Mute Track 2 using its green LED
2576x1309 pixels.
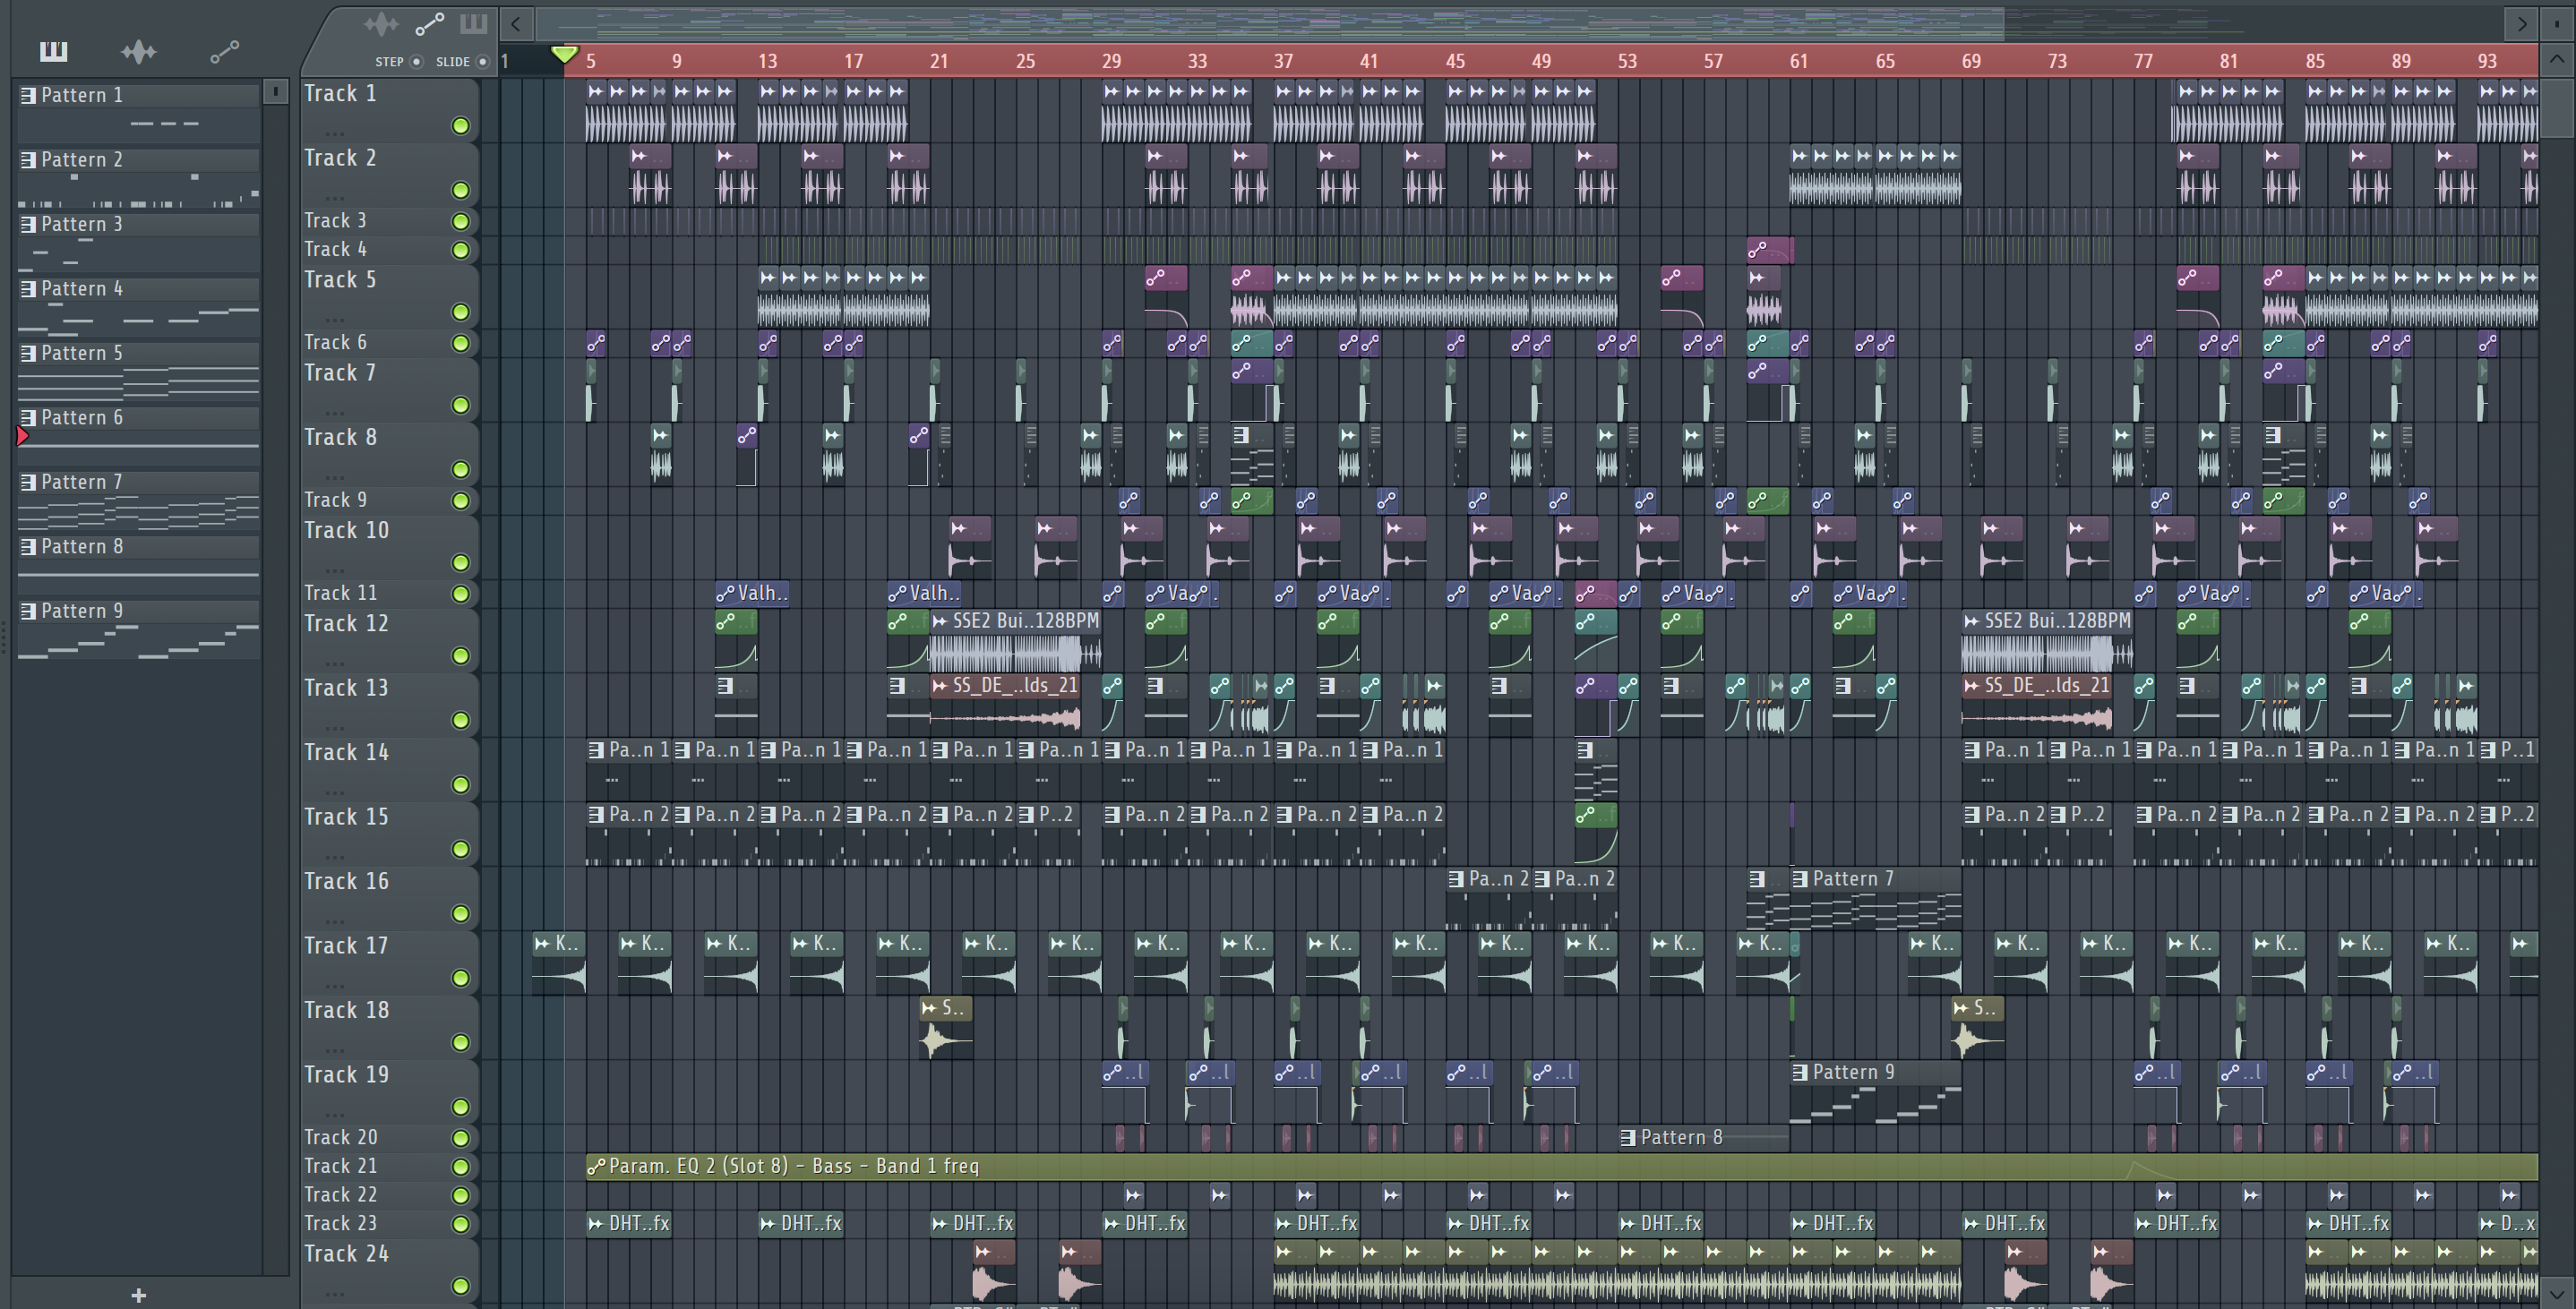coord(460,190)
